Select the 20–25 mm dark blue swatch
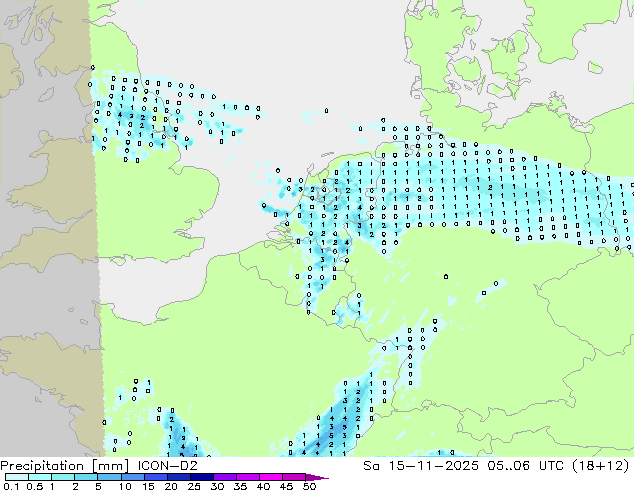Screen dimensions: 634x490 pos(179,477)
